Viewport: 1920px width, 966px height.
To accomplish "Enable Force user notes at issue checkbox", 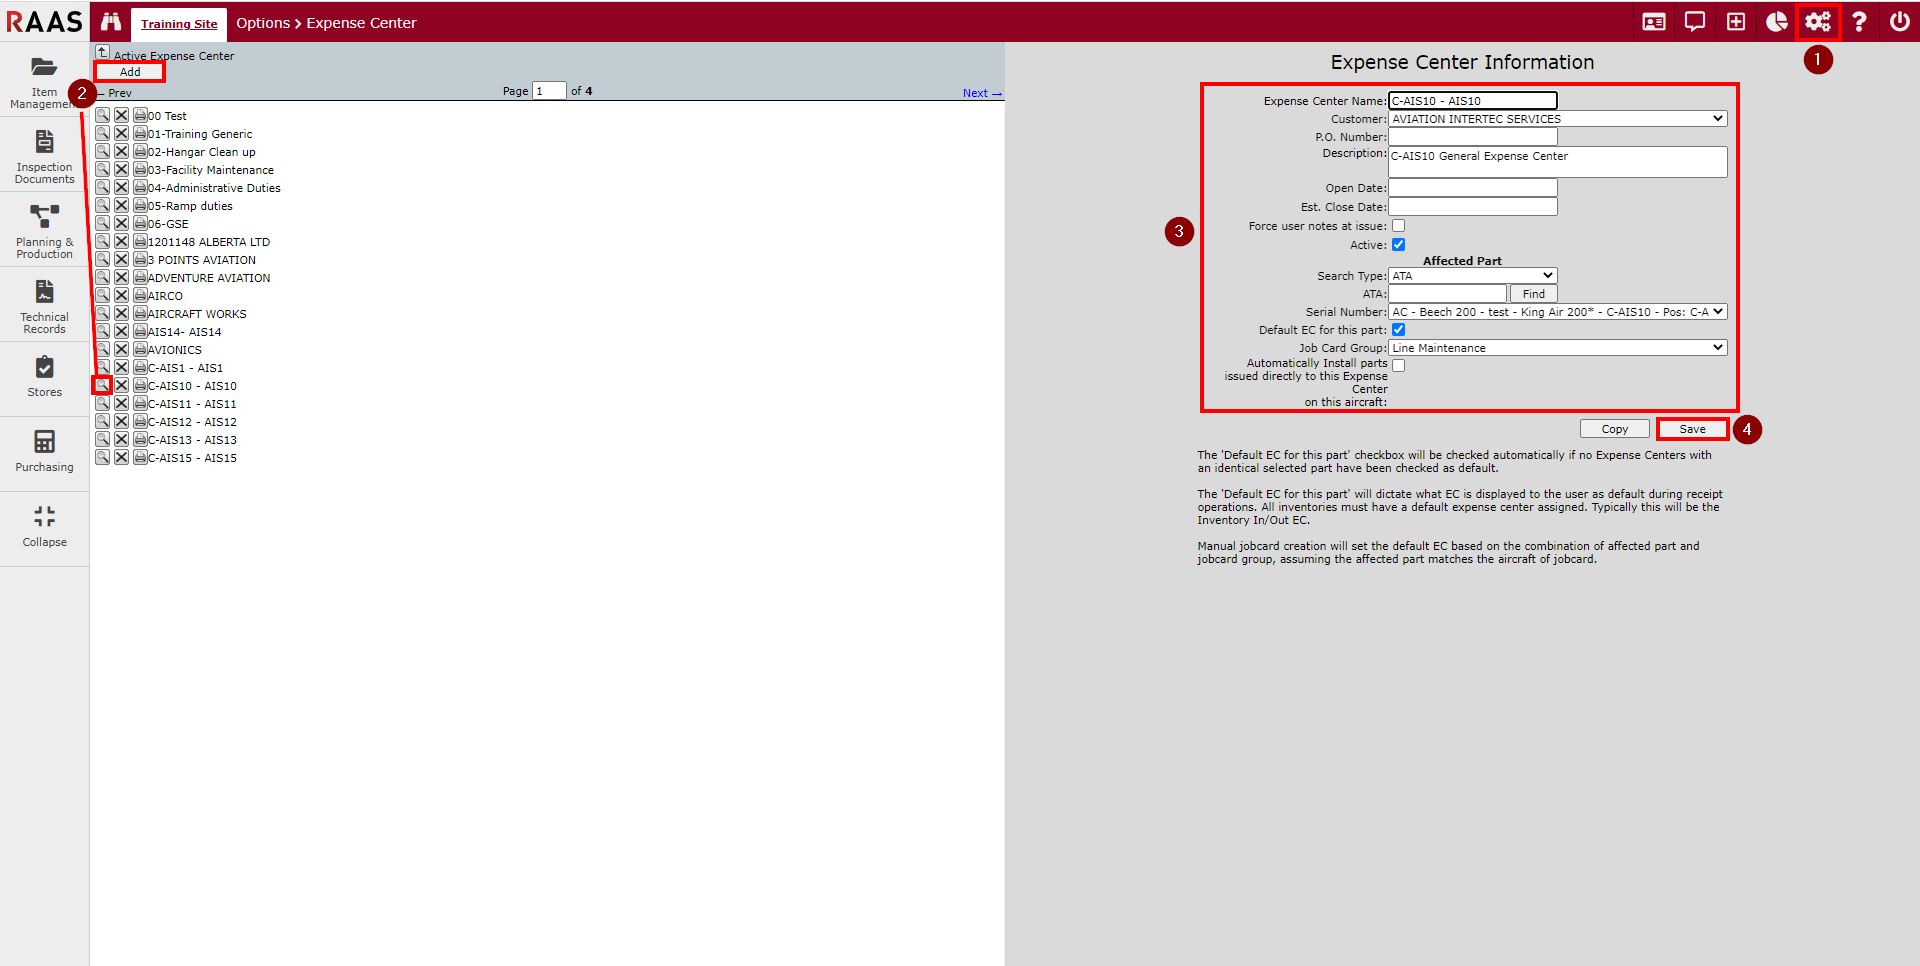I will click(x=1398, y=226).
